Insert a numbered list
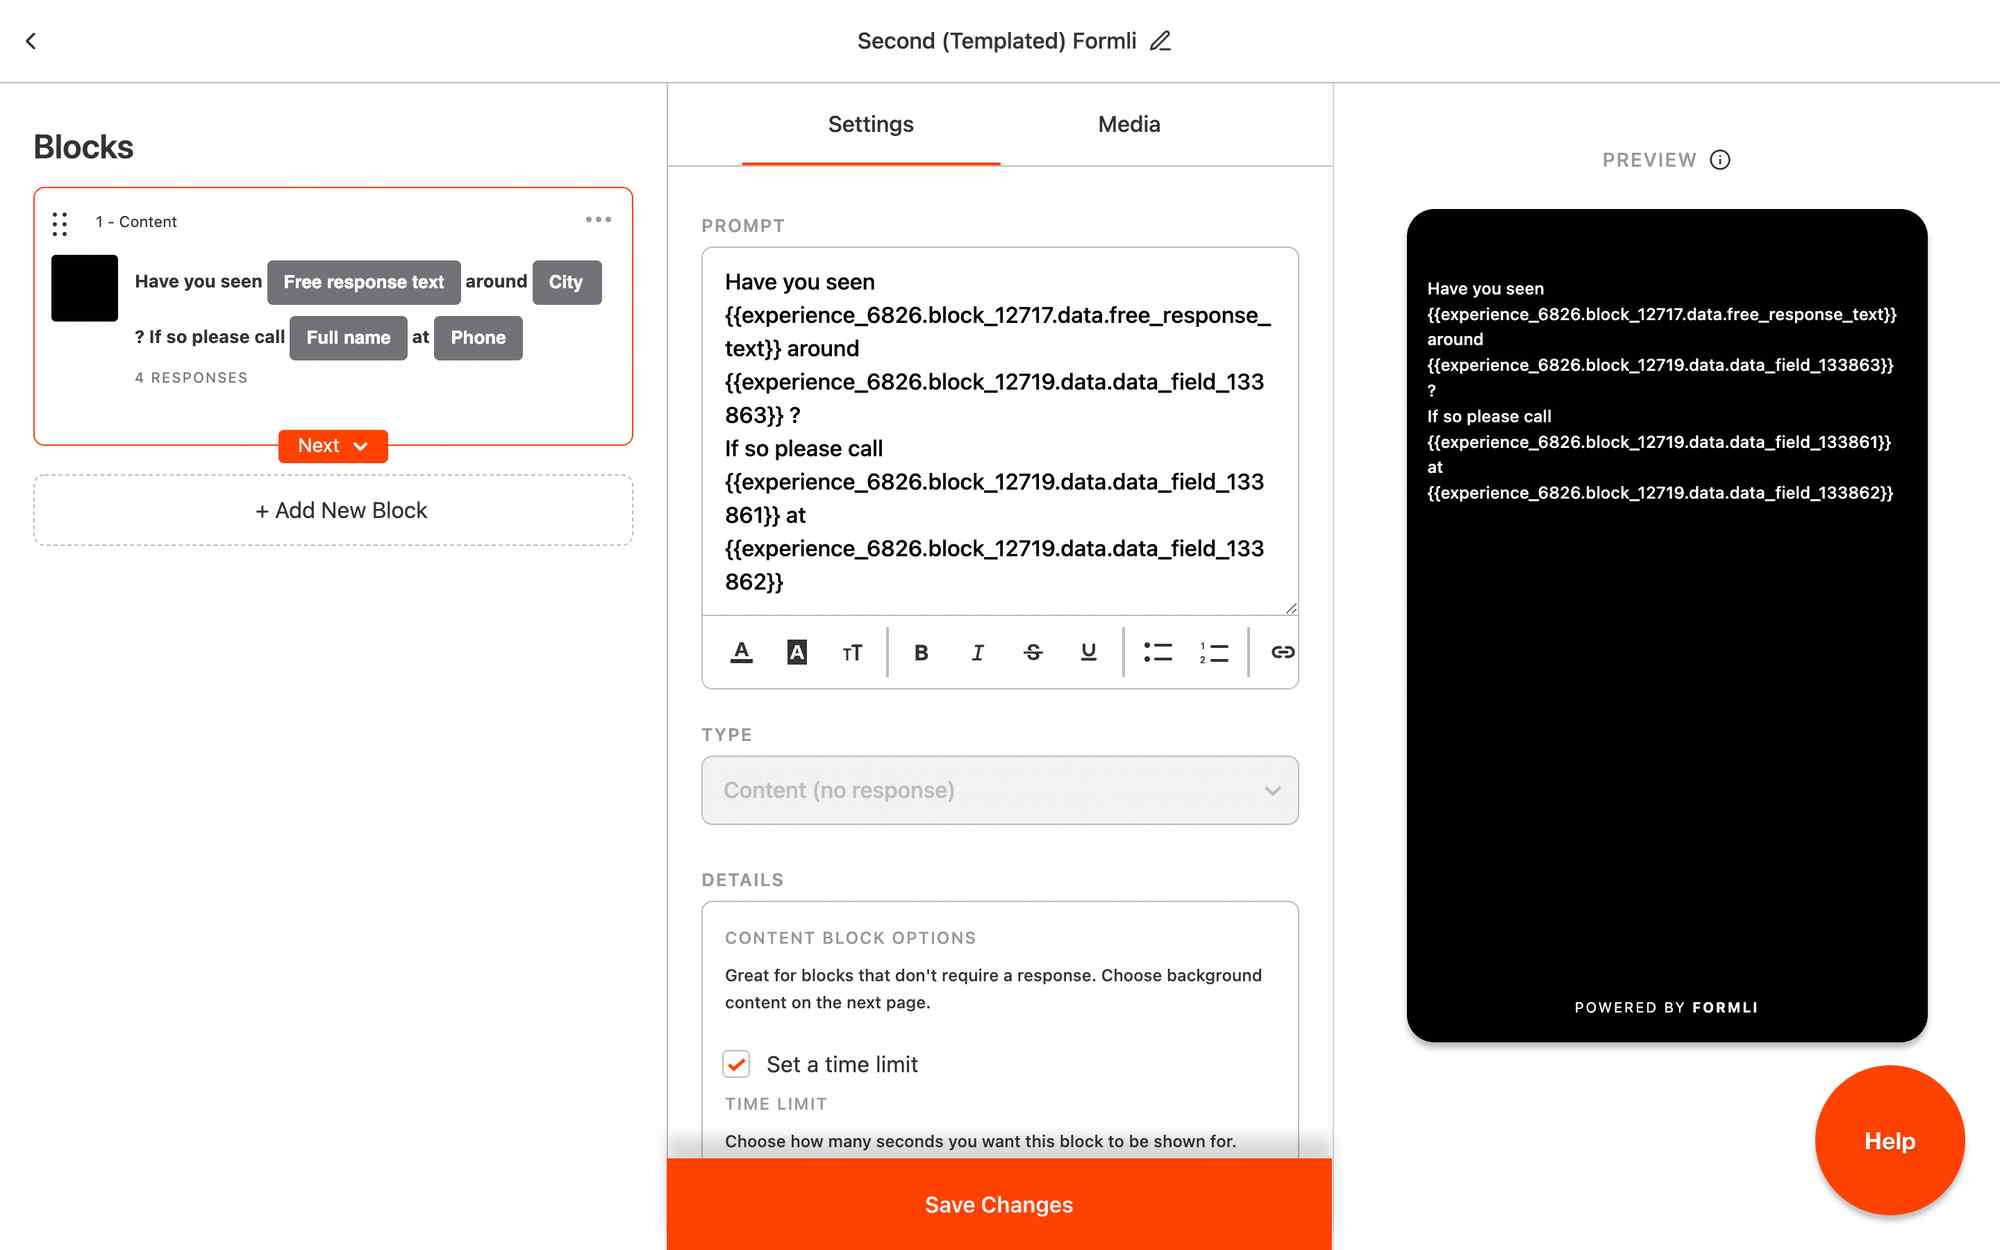This screenshot has width=2000, height=1250. pos(1214,652)
